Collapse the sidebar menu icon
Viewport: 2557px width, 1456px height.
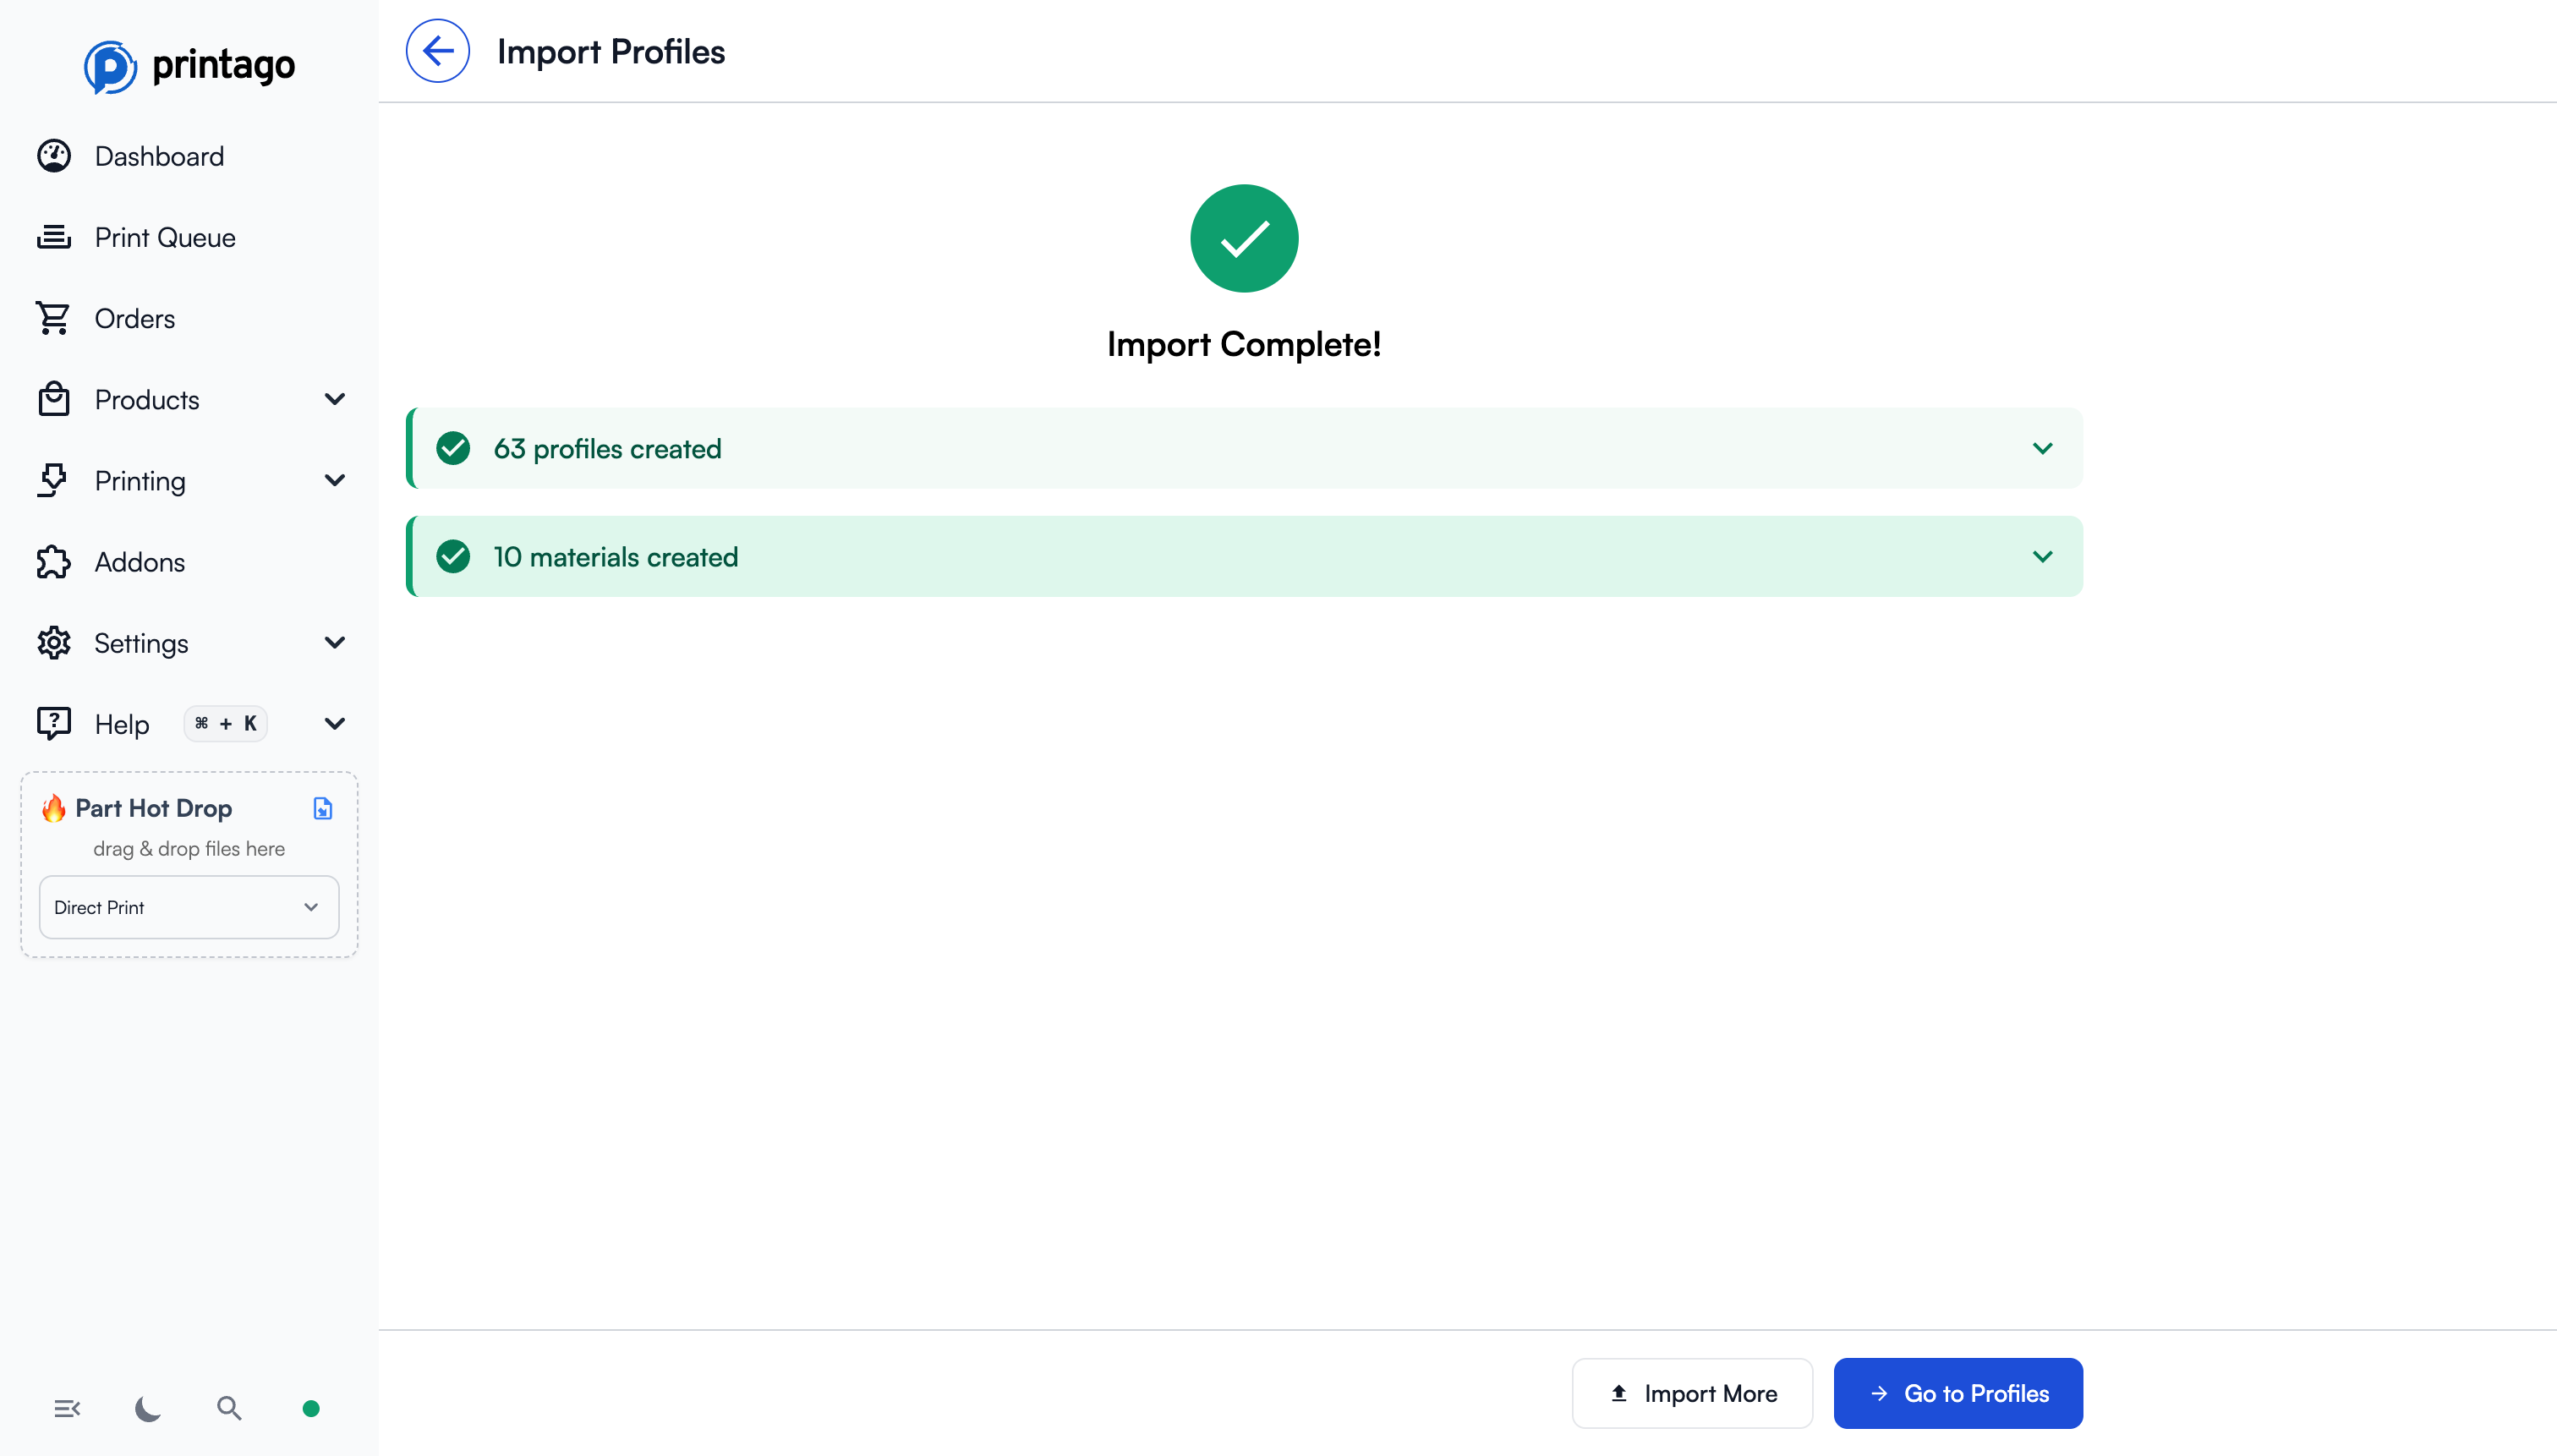(67, 1408)
